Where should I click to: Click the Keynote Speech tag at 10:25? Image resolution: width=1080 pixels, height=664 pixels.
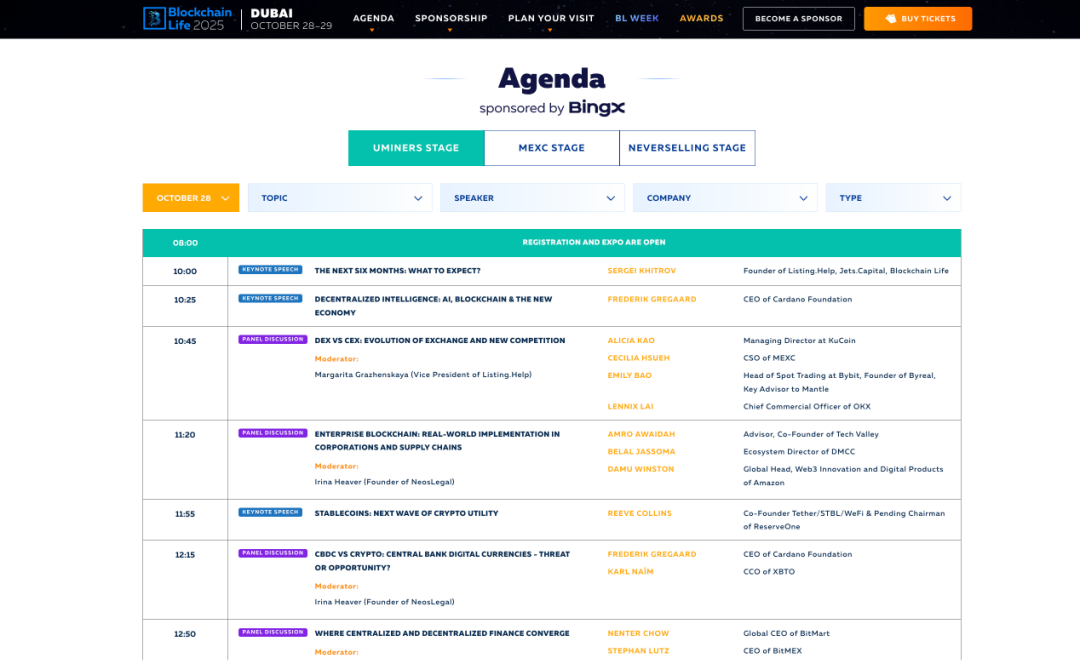click(x=270, y=298)
